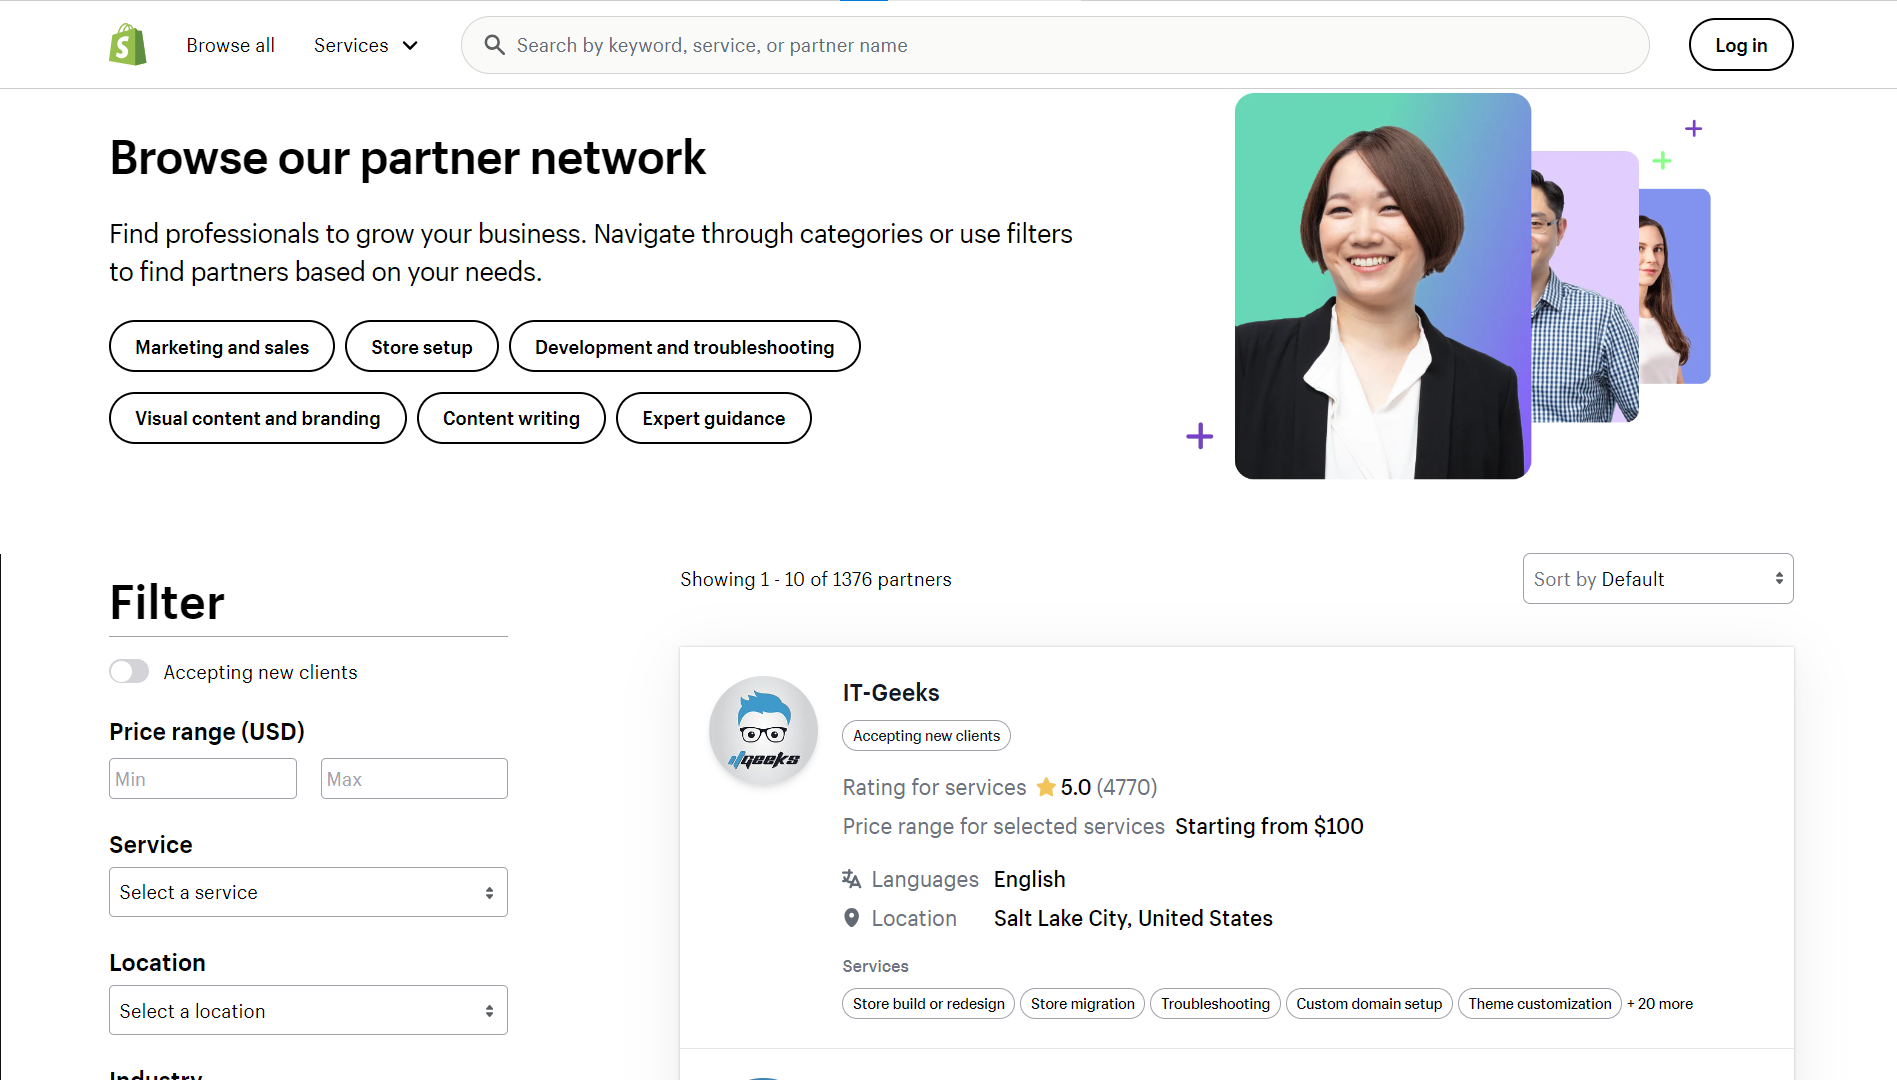Click Troubleshooting service tag
Viewport: 1897px width, 1080px height.
tap(1215, 1004)
